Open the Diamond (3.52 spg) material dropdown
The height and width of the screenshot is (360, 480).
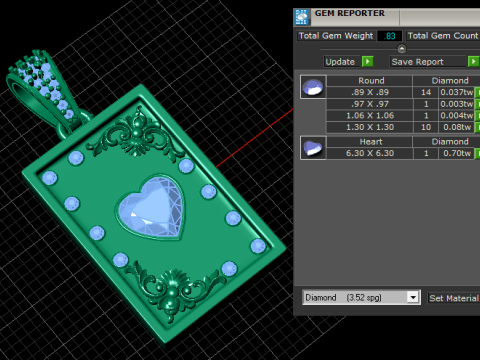(x=413, y=297)
